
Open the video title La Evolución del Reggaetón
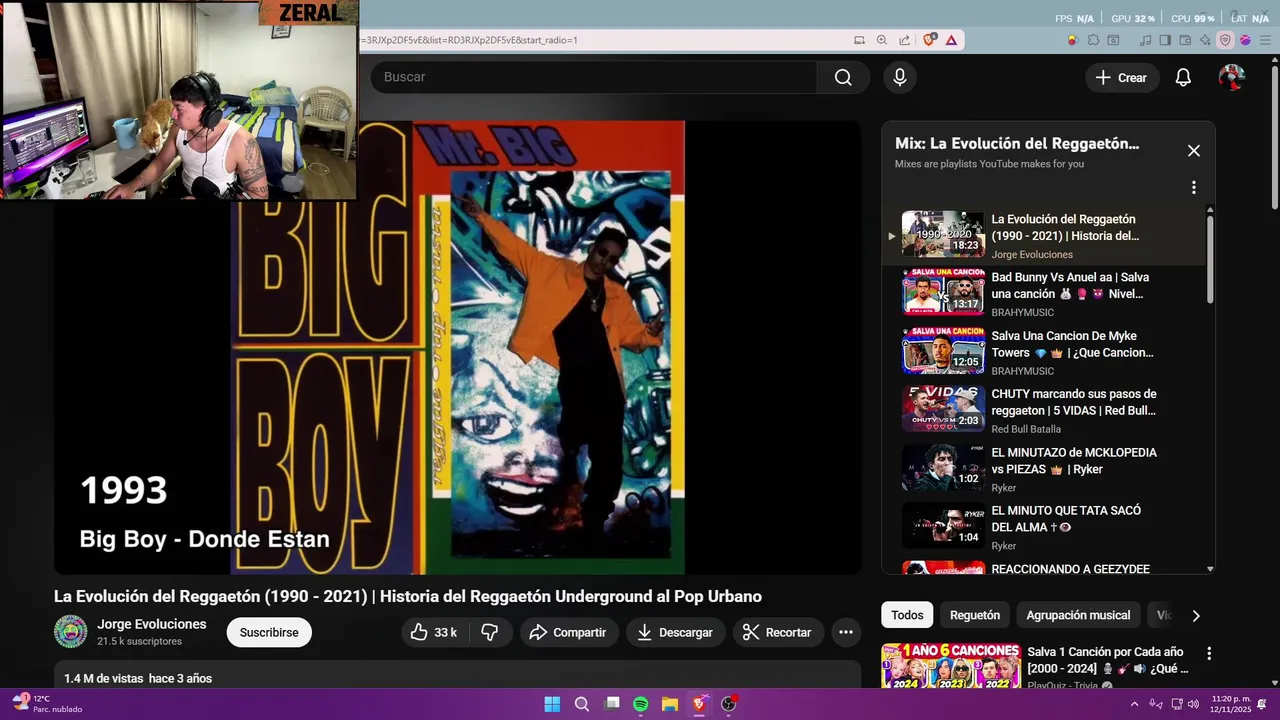[408, 596]
